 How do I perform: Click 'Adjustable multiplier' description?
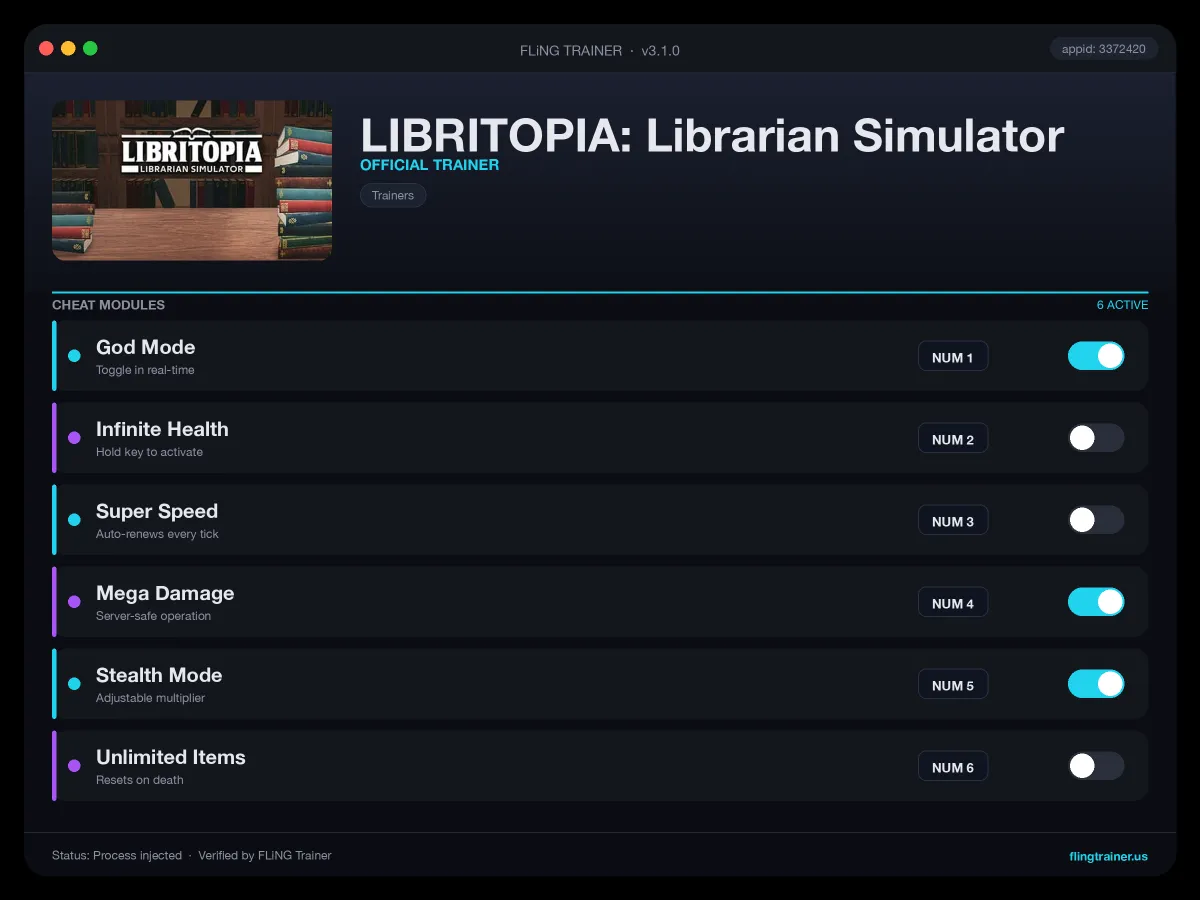pyautogui.click(x=150, y=698)
